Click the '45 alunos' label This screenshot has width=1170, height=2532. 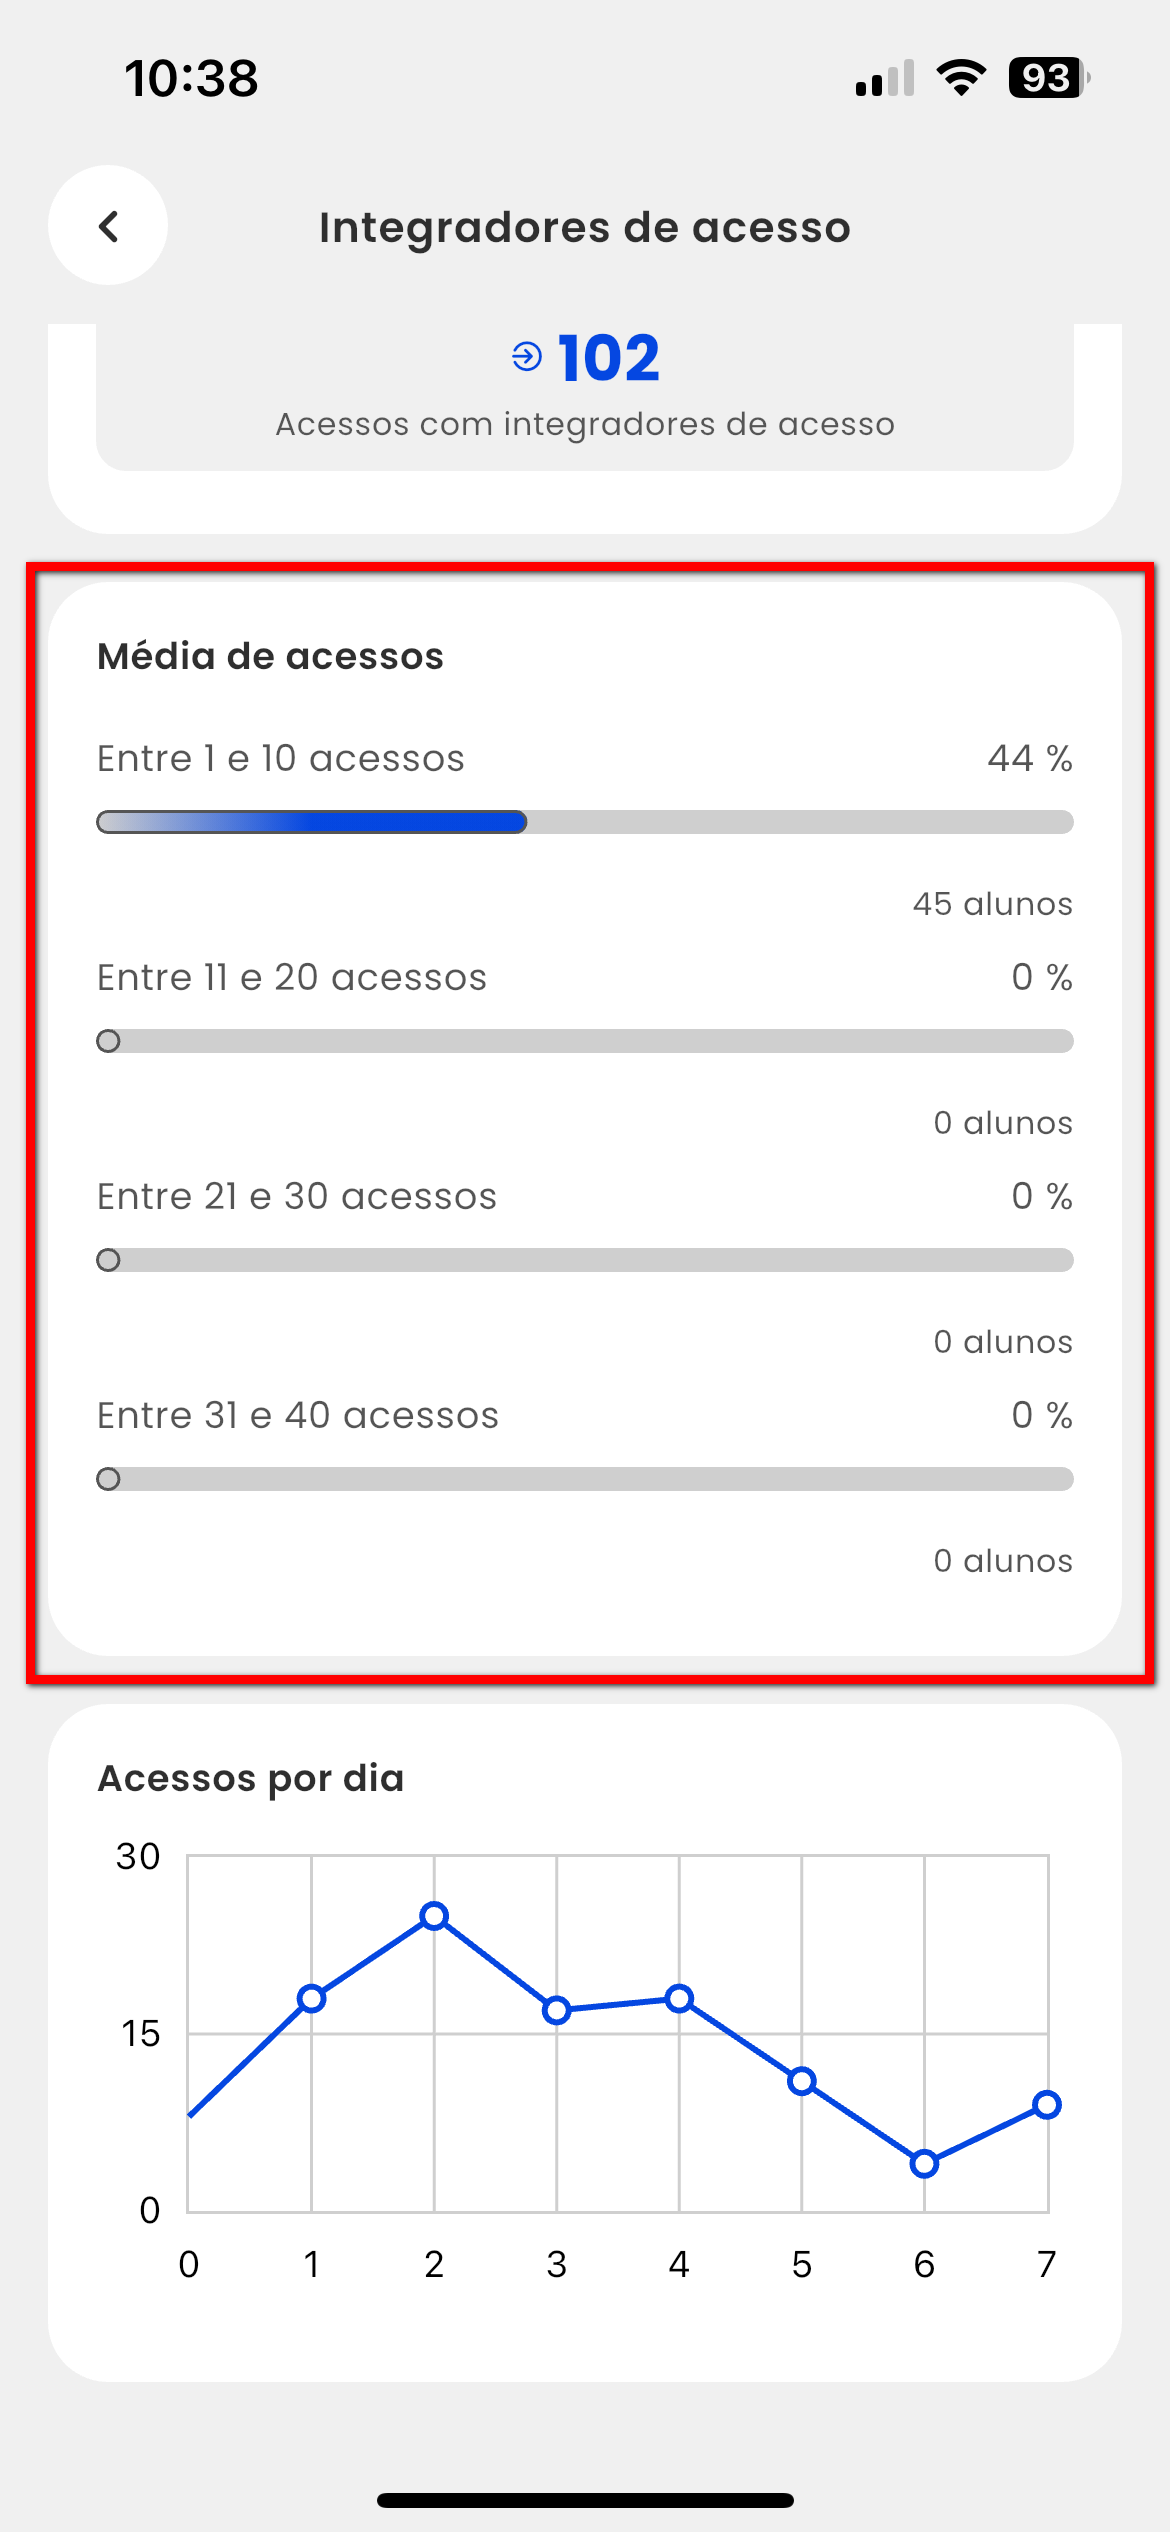[992, 904]
